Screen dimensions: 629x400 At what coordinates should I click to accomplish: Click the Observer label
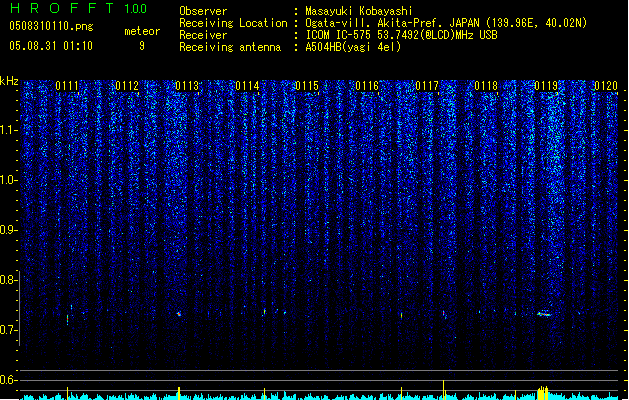tap(203, 11)
